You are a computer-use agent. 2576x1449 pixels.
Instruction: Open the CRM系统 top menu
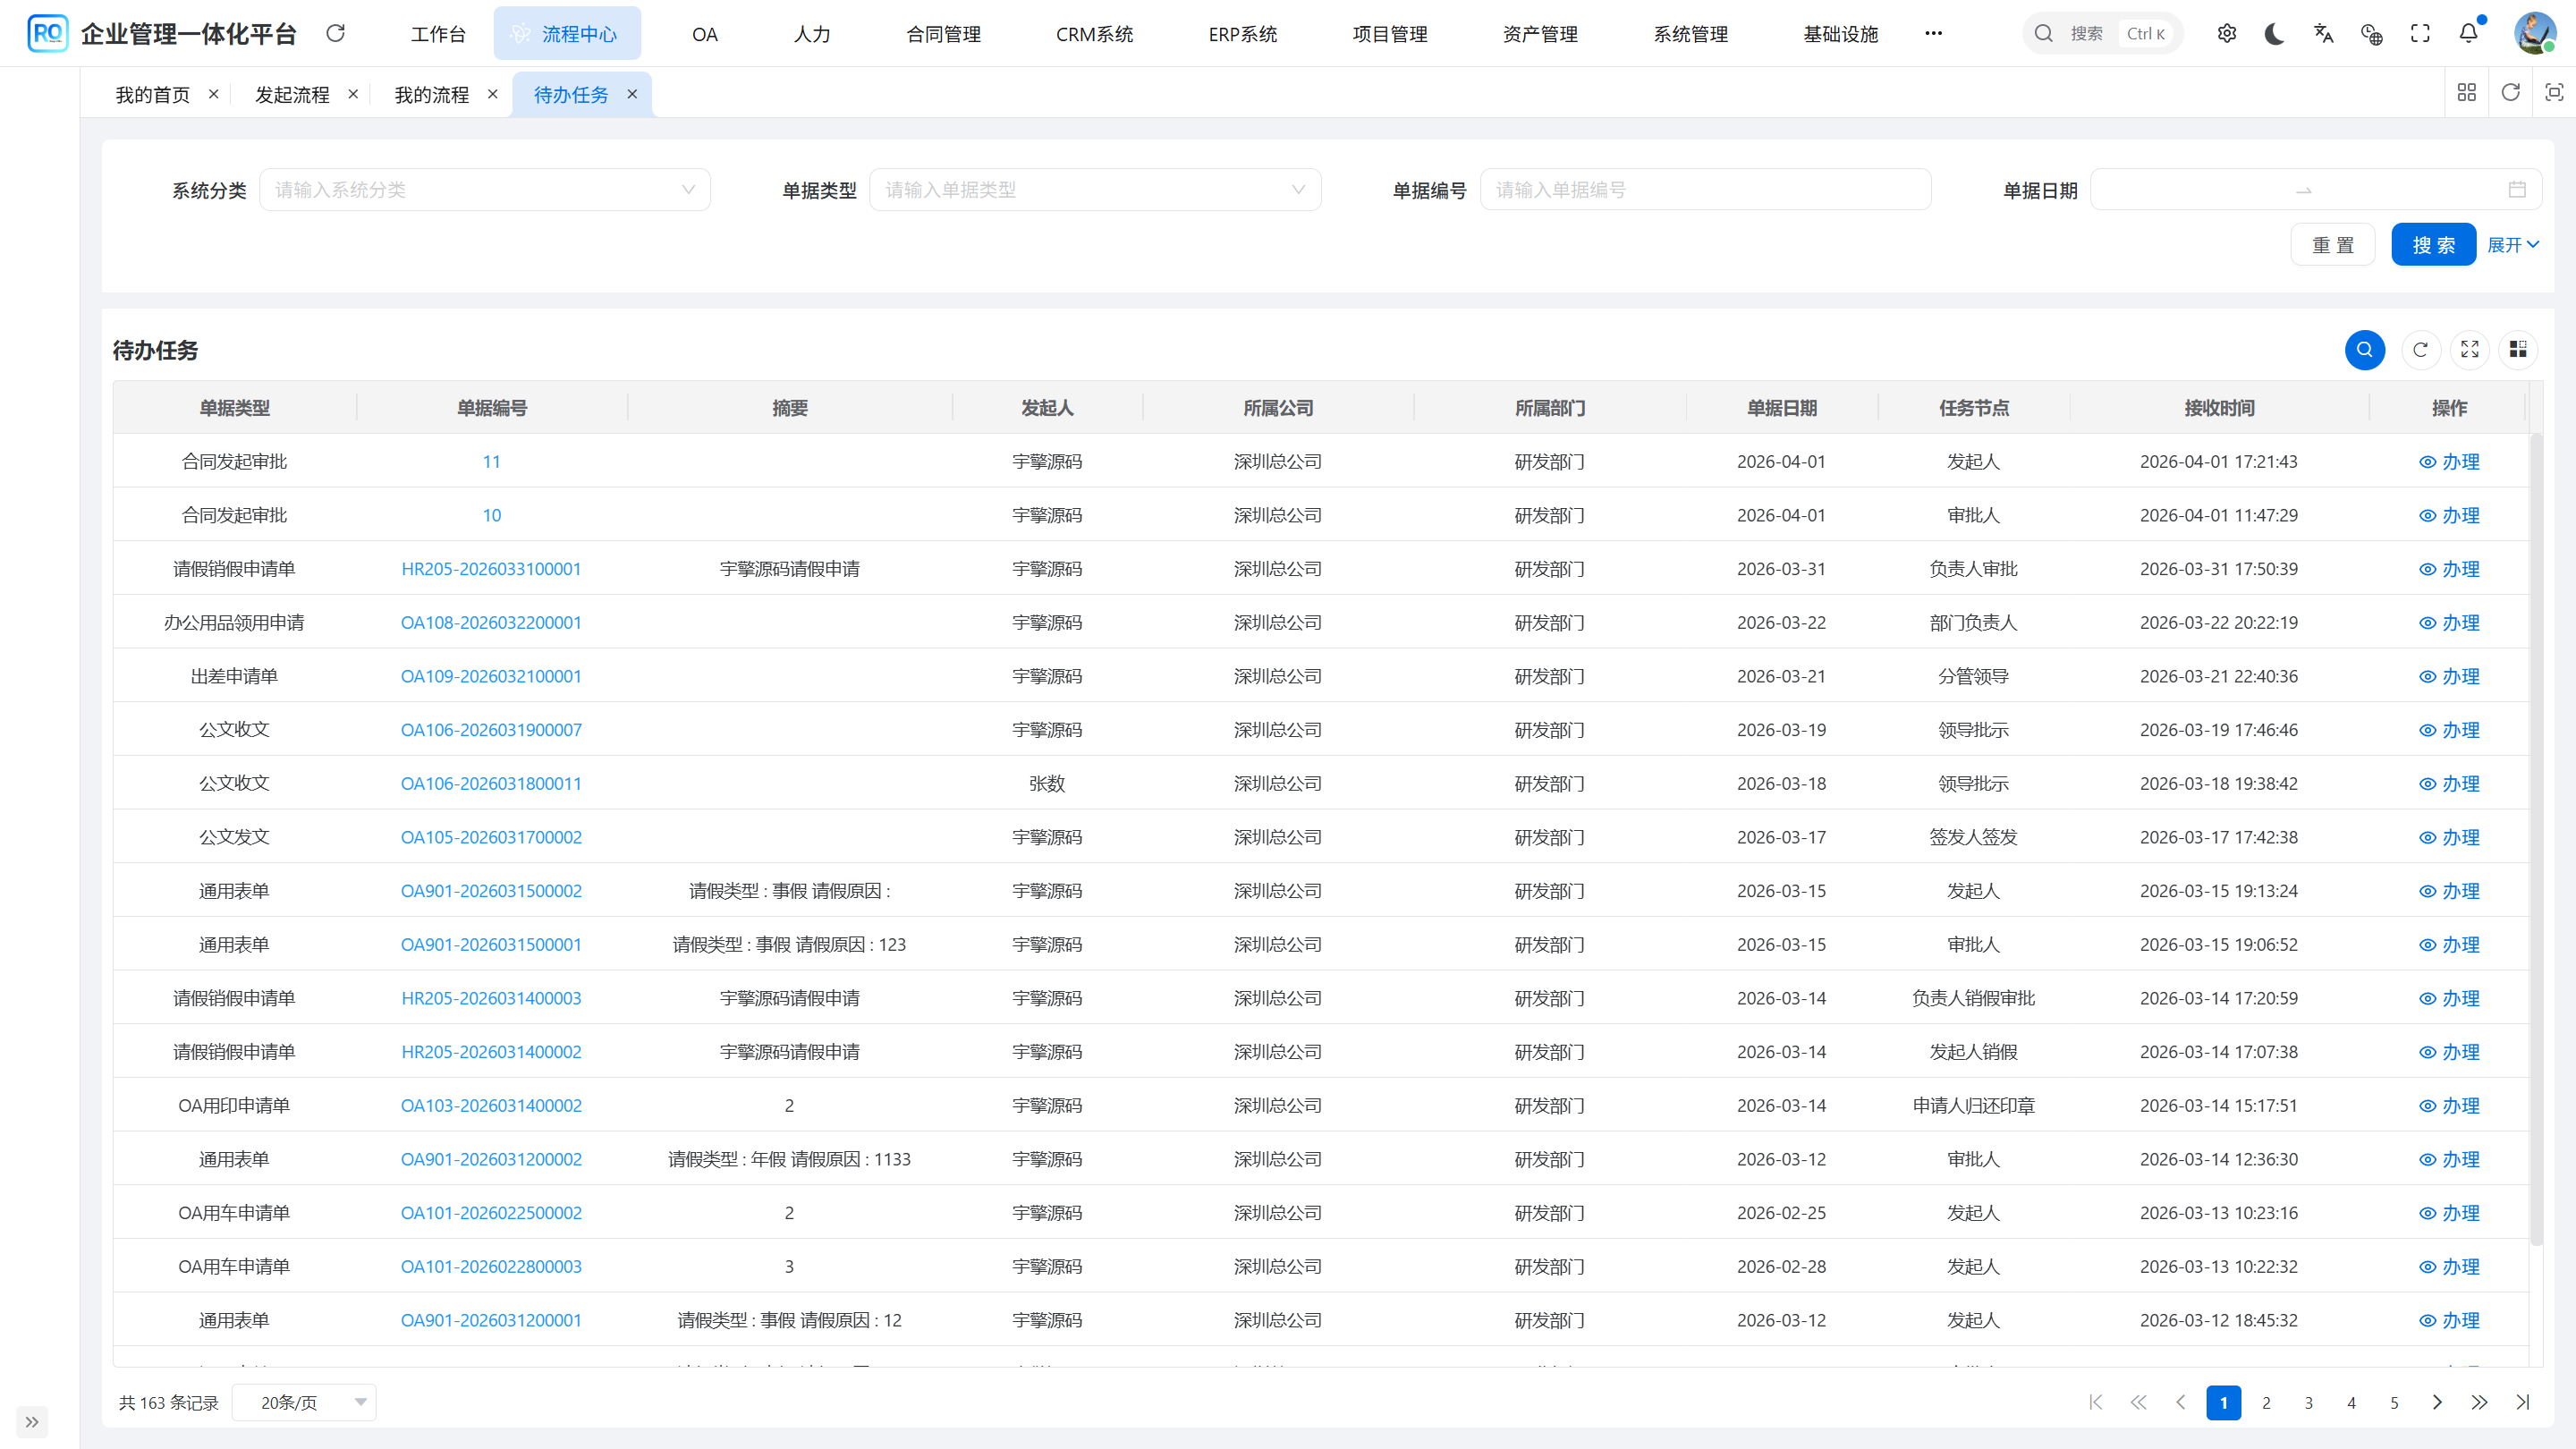point(1094,34)
